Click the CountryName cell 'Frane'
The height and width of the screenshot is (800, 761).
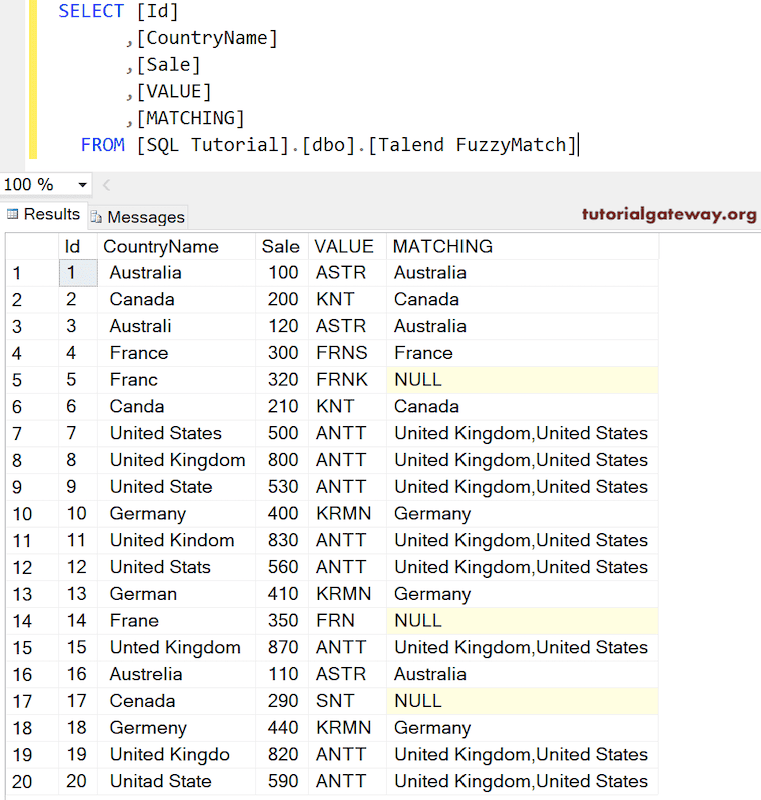coord(176,621)
